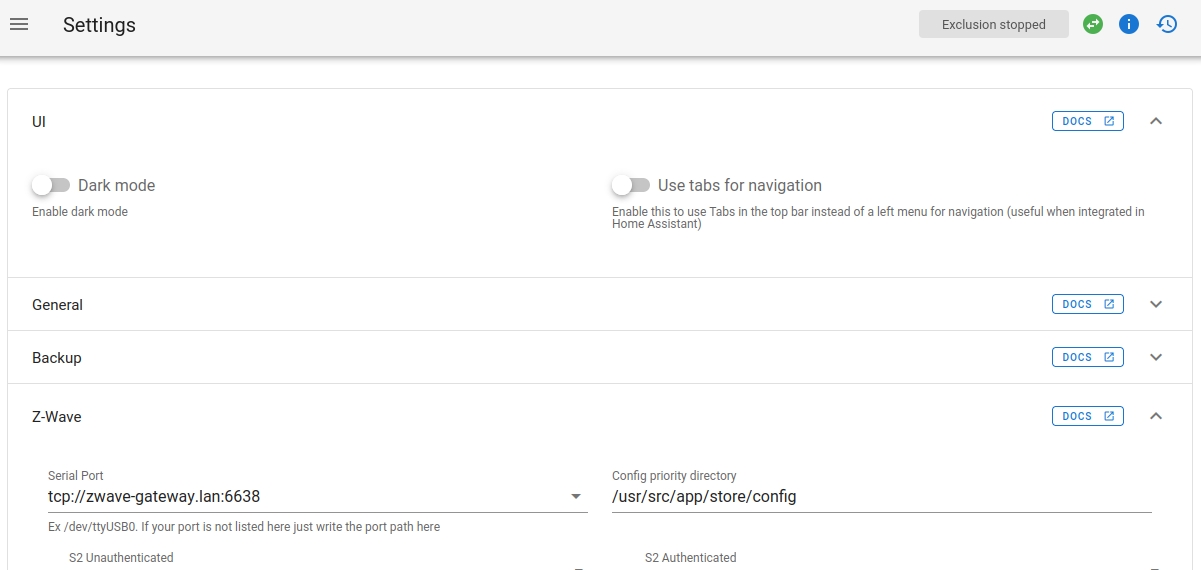
Task: Open DOCS for the Z-Wave section
Action: coord(1088,416)
